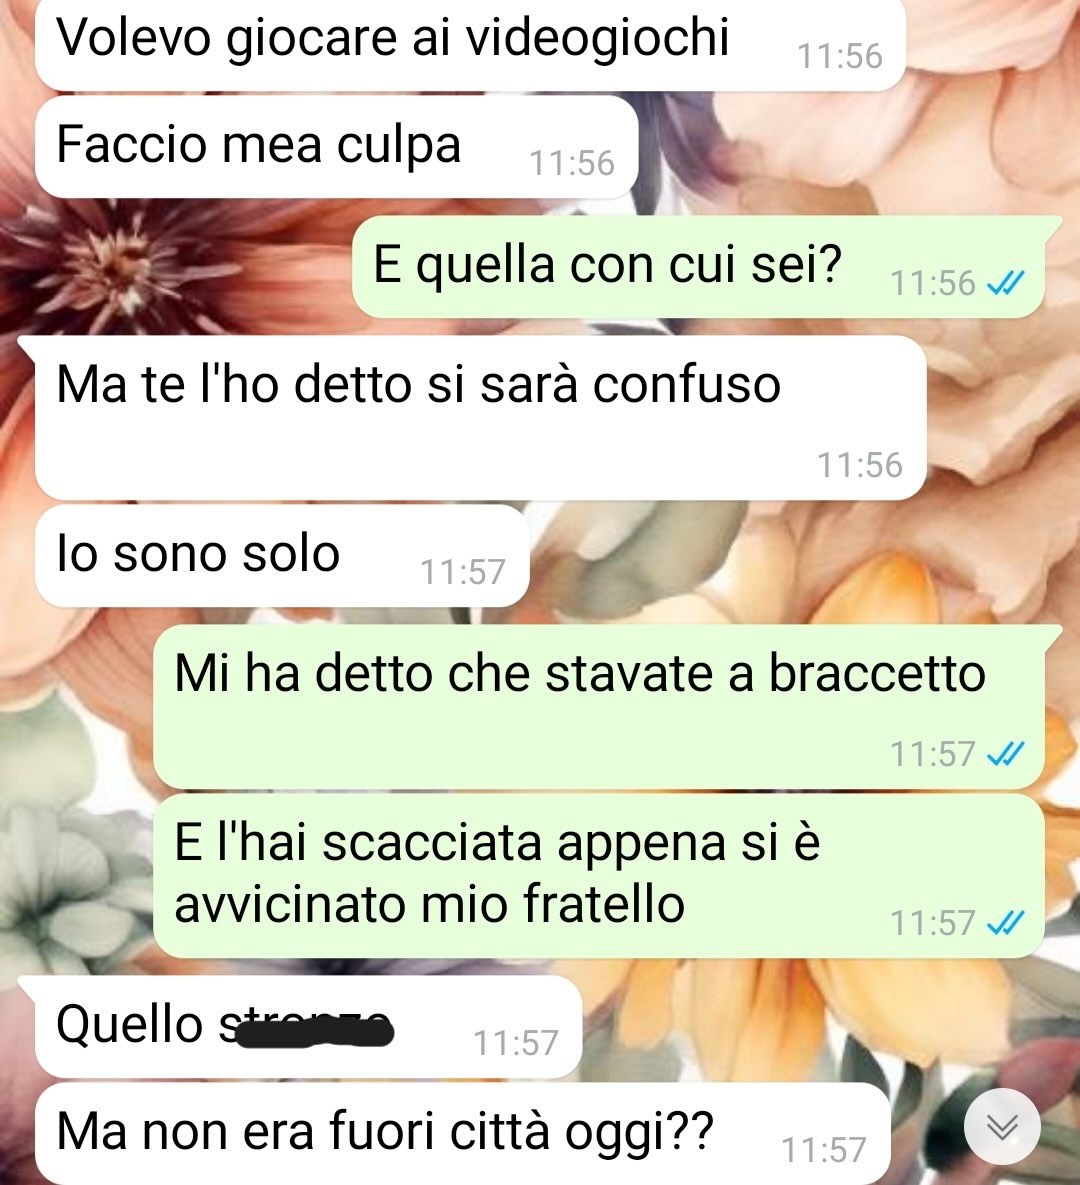Tap read ticks on 'stavate a braccetto' message
This screenshot has height=1185, width=1080.
(1006, 753)
